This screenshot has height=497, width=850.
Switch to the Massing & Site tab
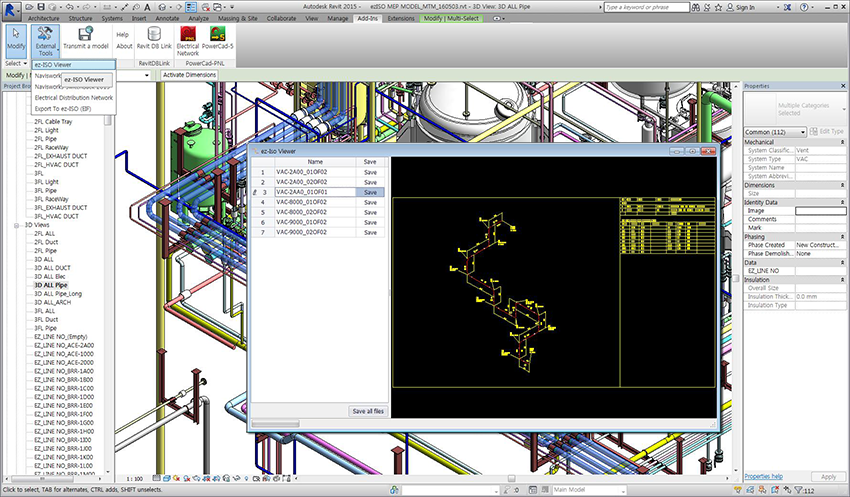(238, 18)
